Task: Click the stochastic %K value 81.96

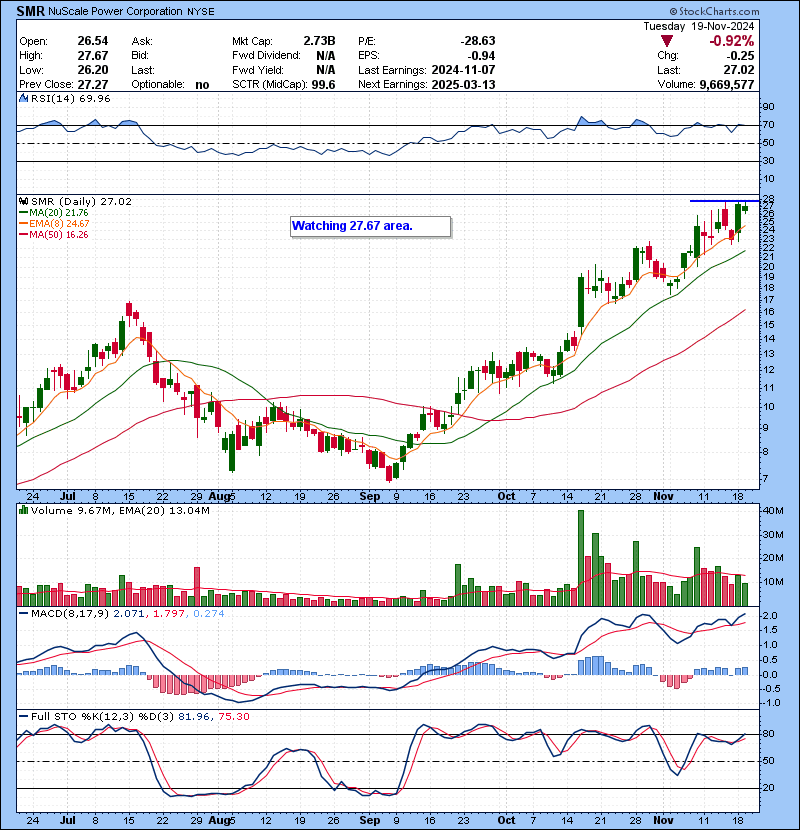Action: (x=193, y=717)
